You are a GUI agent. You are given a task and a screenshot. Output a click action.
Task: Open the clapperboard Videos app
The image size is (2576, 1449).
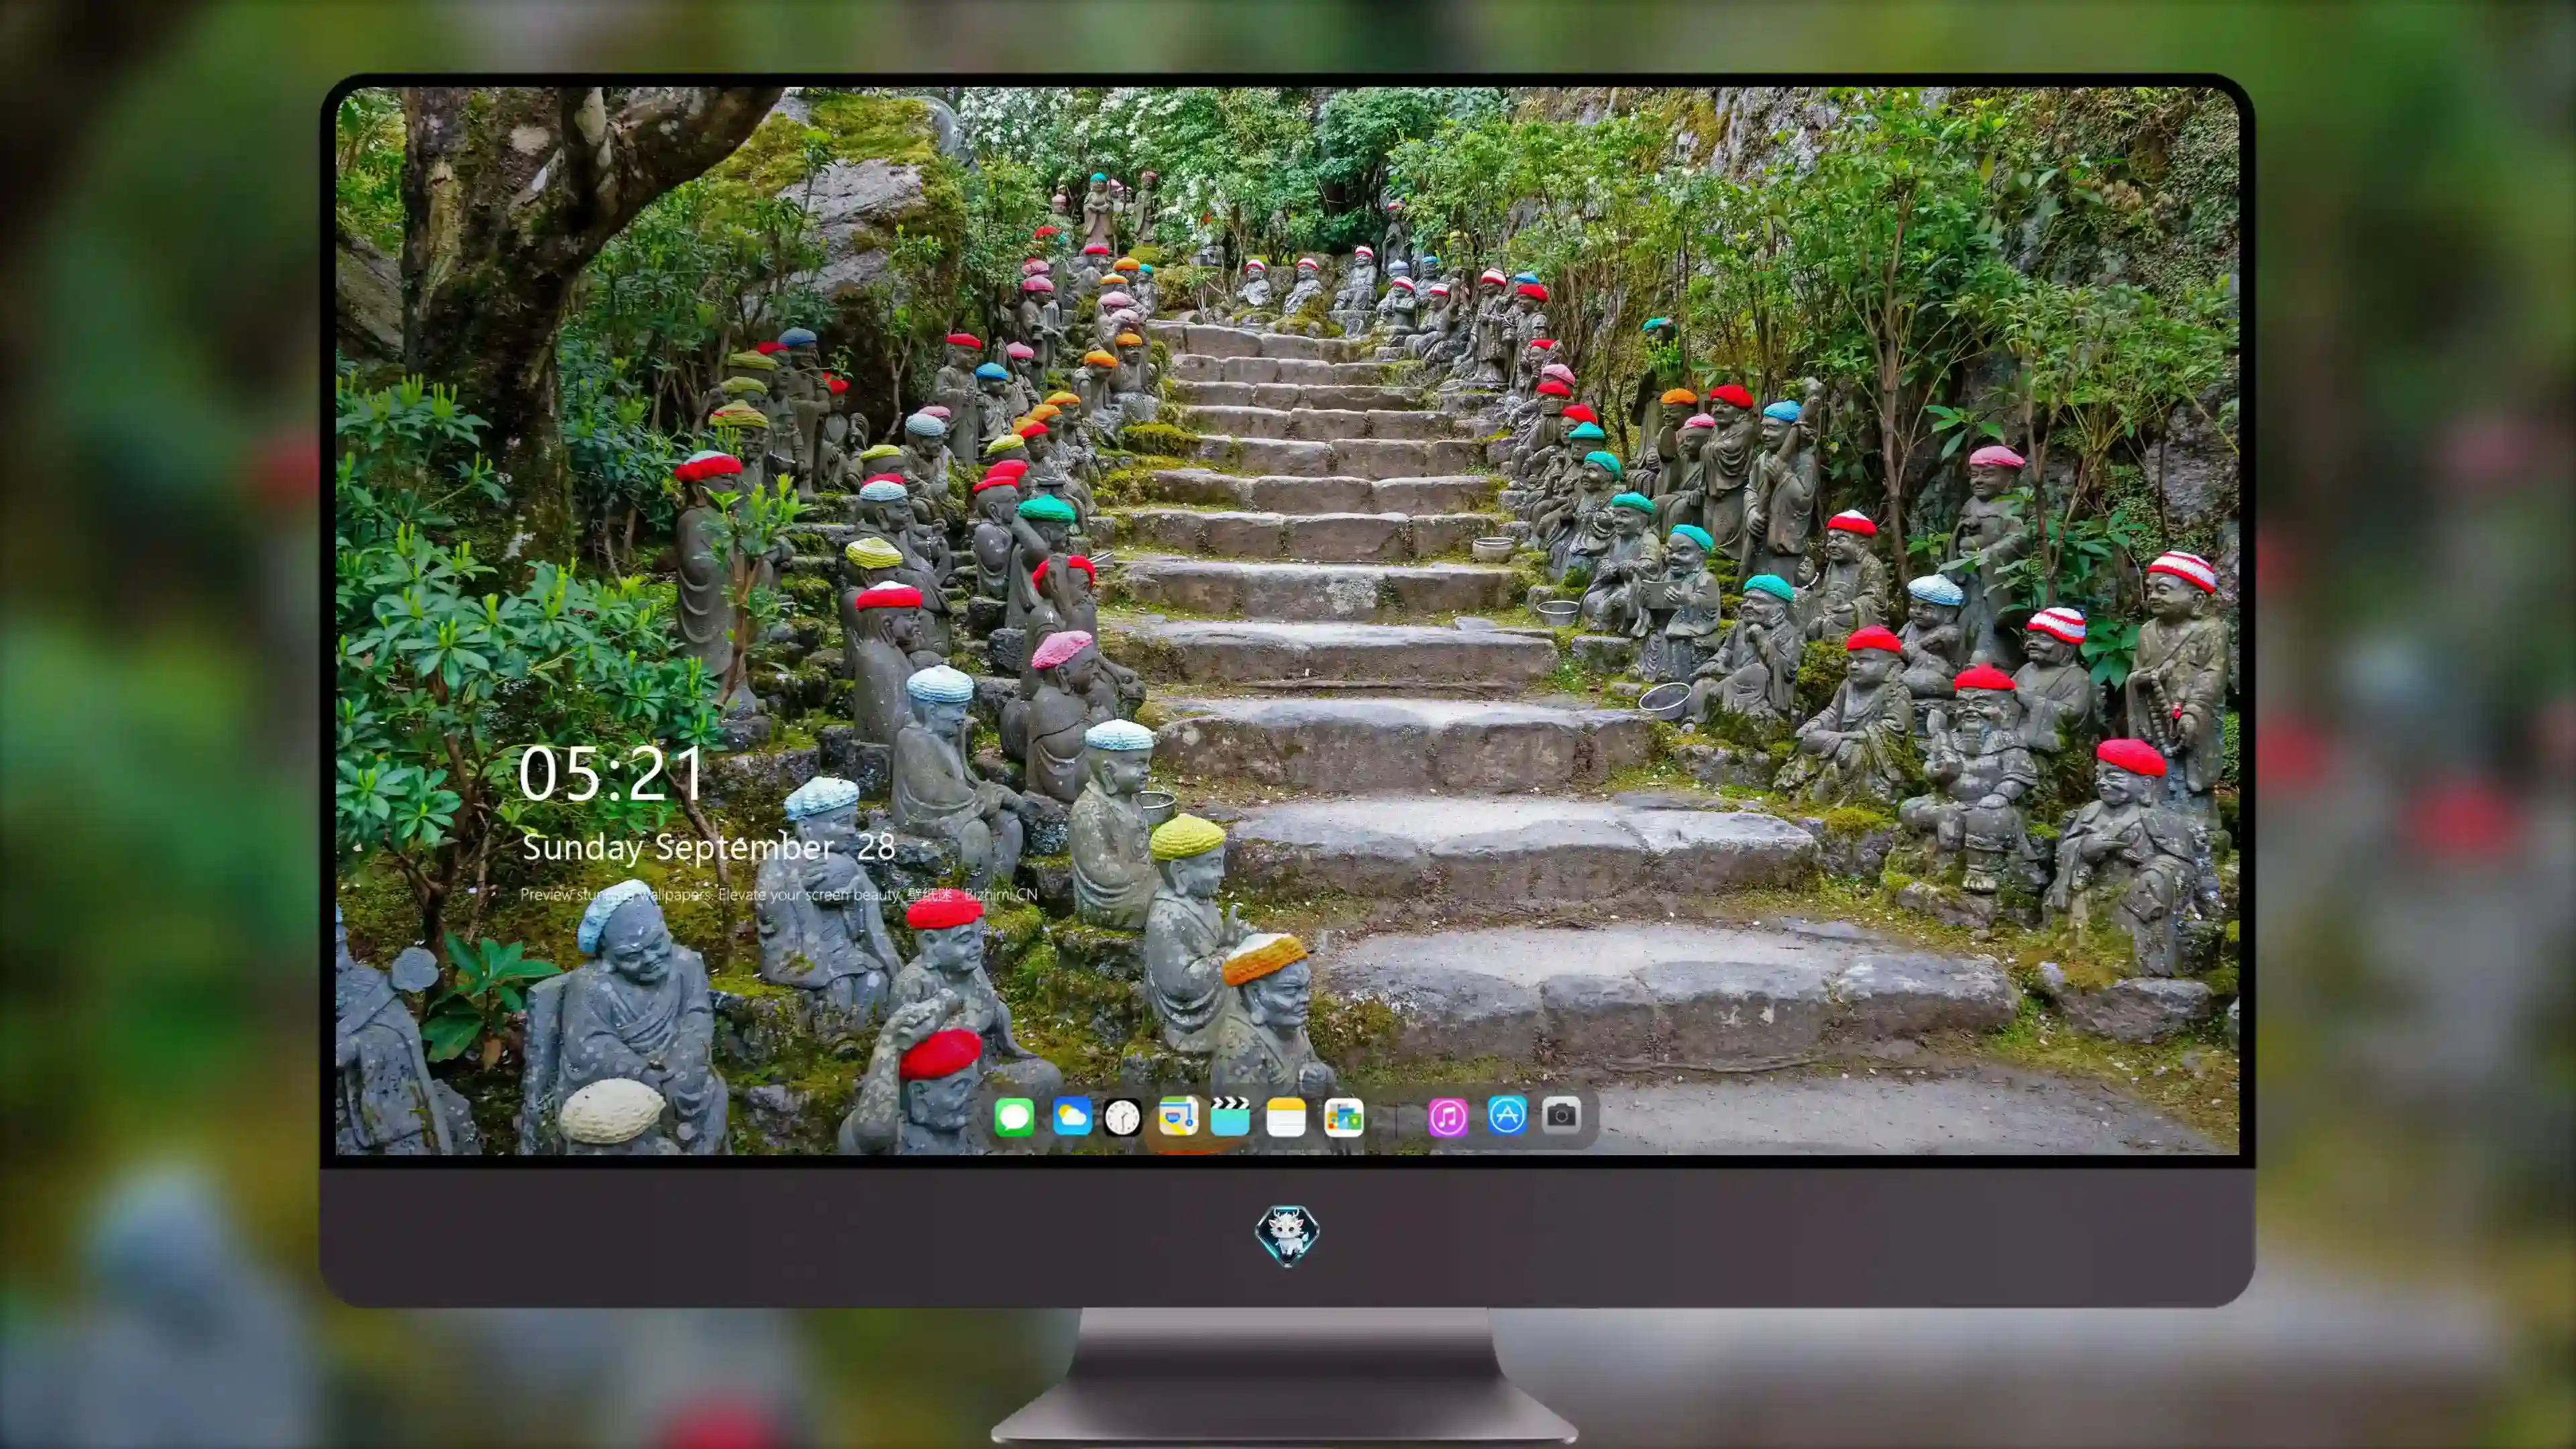point(1230,1116)
